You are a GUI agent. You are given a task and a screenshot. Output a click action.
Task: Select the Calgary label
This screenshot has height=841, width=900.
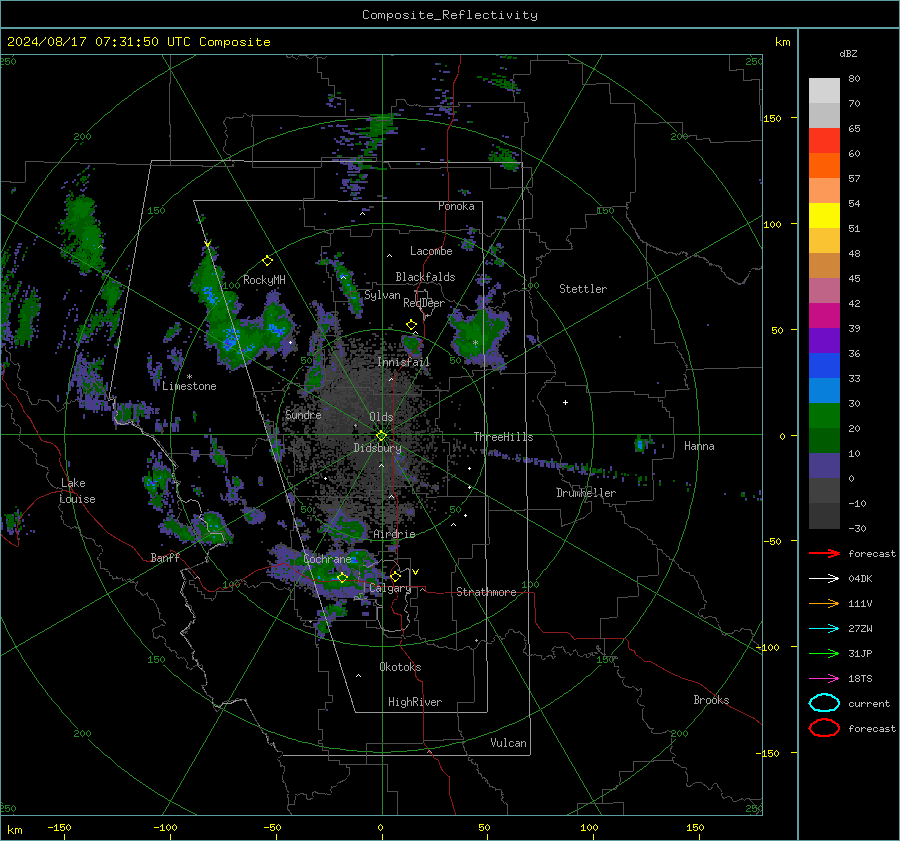tap(390, 588)
